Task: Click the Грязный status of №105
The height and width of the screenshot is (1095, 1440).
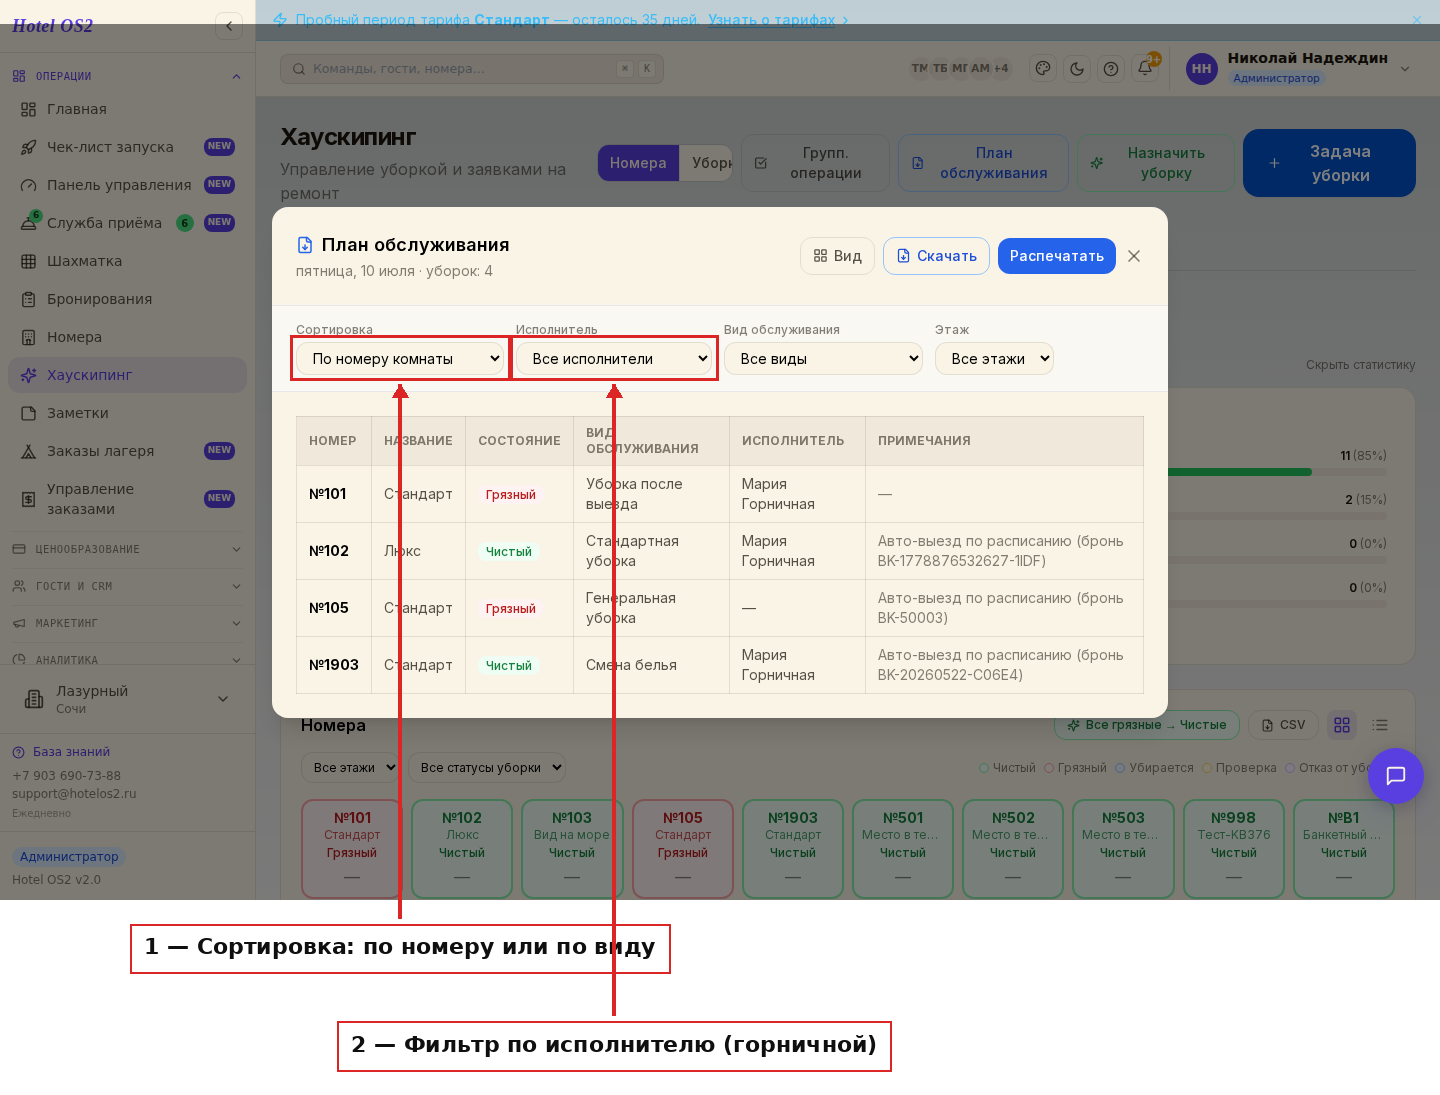Action: click(511, 609)
